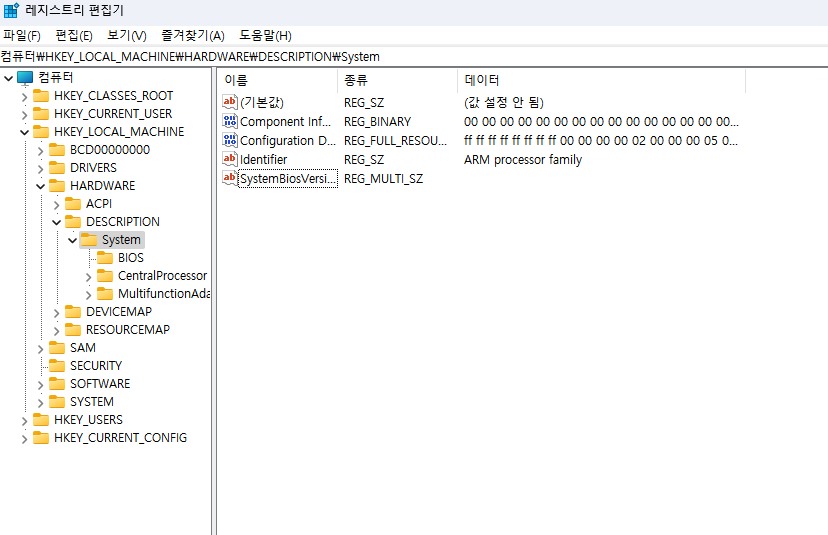
Task: Collapse the HARDWARE key
Action: coord(41,186)
